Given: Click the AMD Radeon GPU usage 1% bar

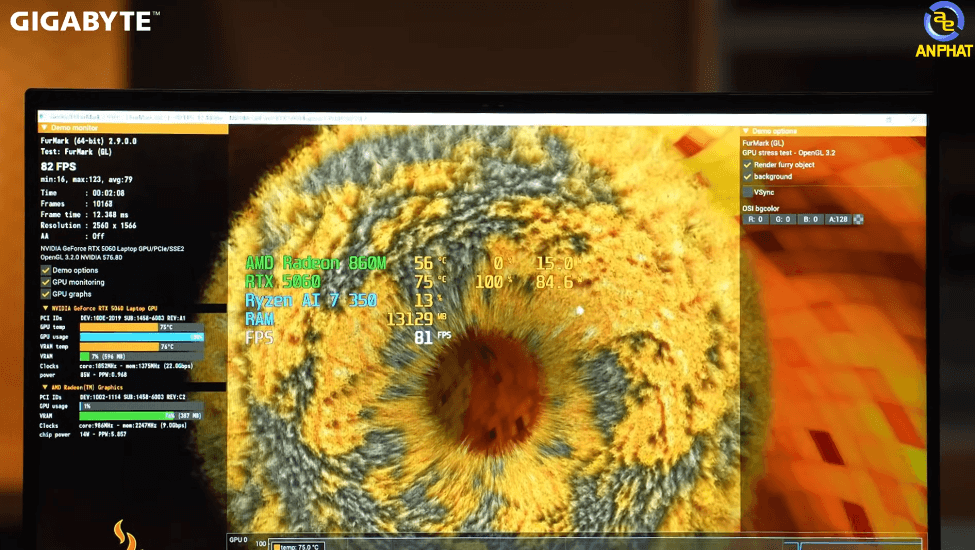Looking at the screenshot, I should click(x=142, y=406).
